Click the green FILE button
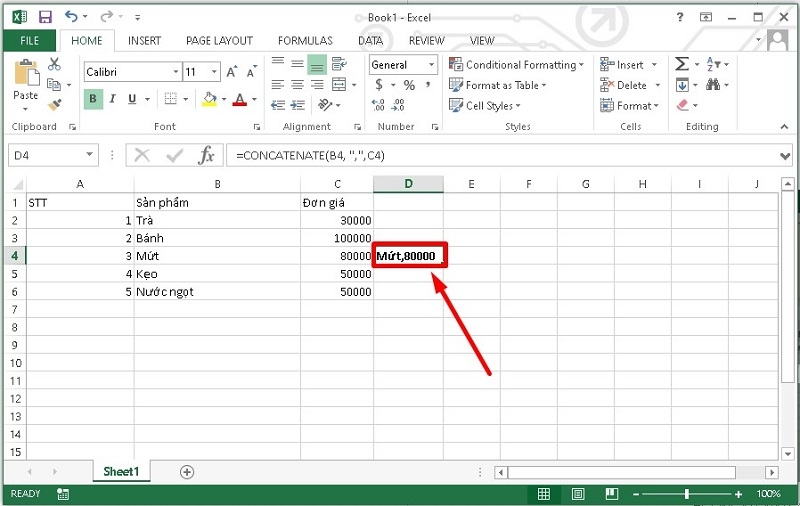Viewport: 800px width, 506px height. coord(29,41)
